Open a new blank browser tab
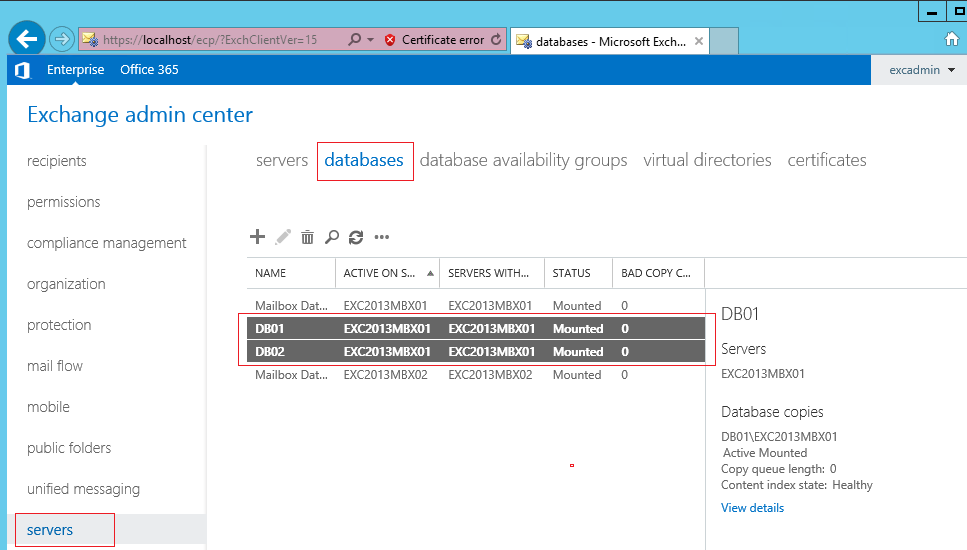967x550 pixels. click(725, 41)
